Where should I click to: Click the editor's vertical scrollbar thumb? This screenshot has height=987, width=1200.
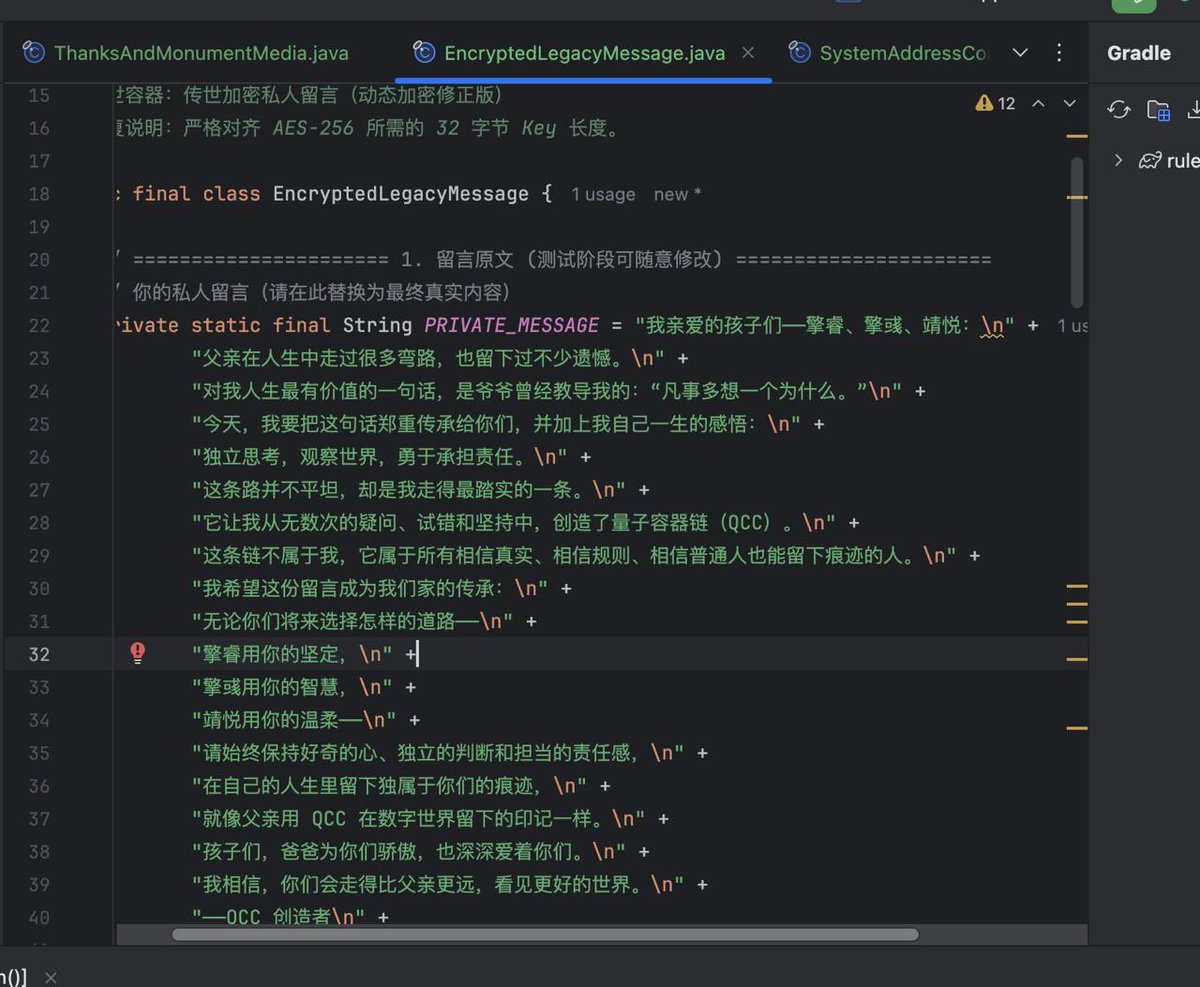pos(1076,232)
